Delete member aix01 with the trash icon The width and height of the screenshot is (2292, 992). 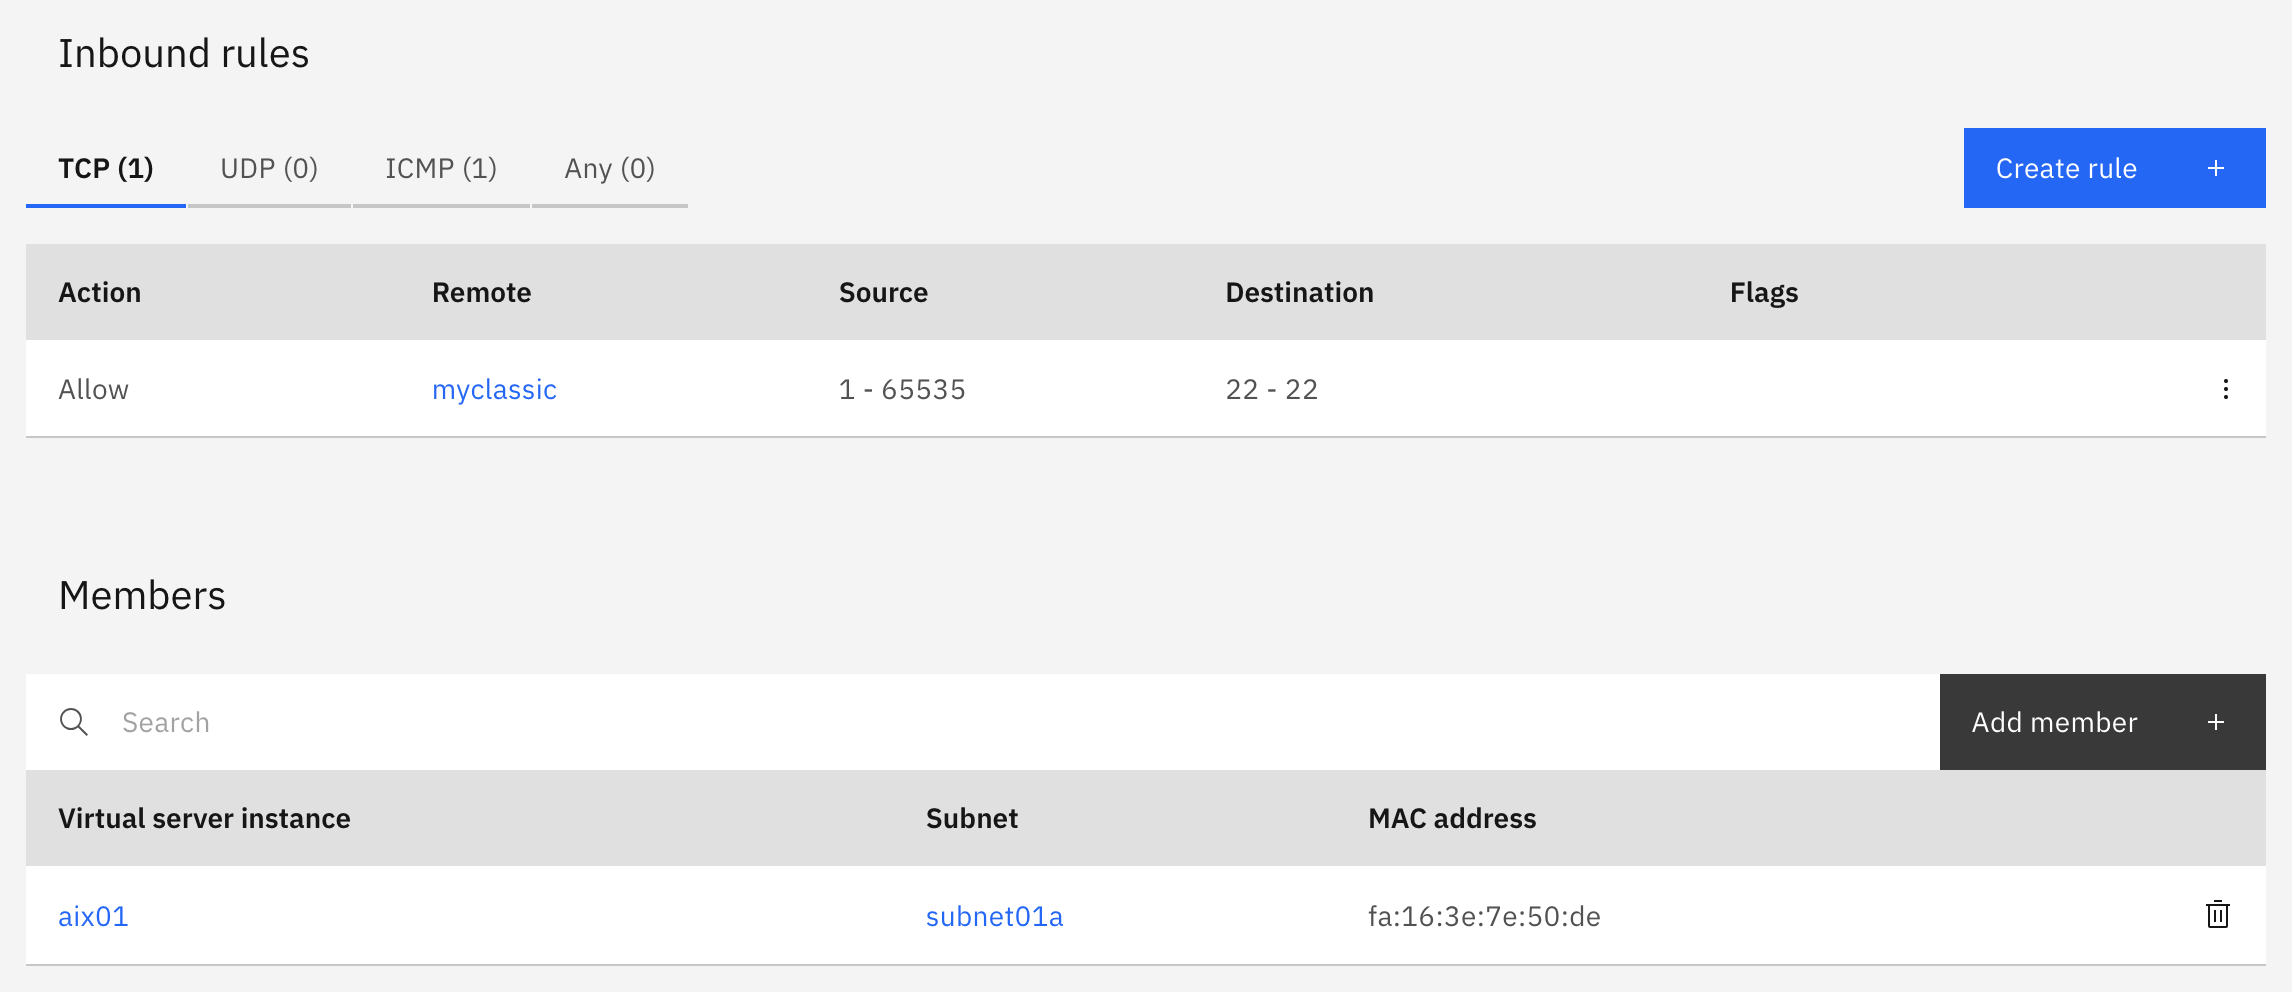2217,914
